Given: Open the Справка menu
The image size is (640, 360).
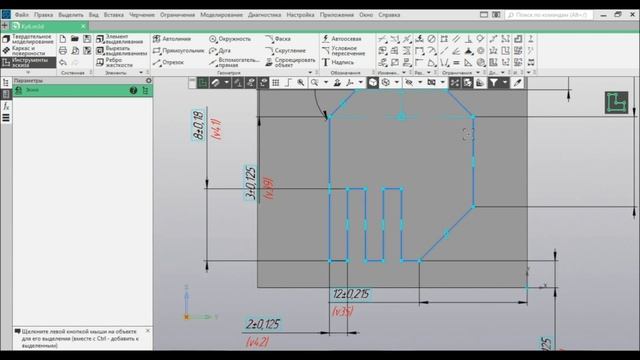Looking at the screenshot, I should [389, 15].
